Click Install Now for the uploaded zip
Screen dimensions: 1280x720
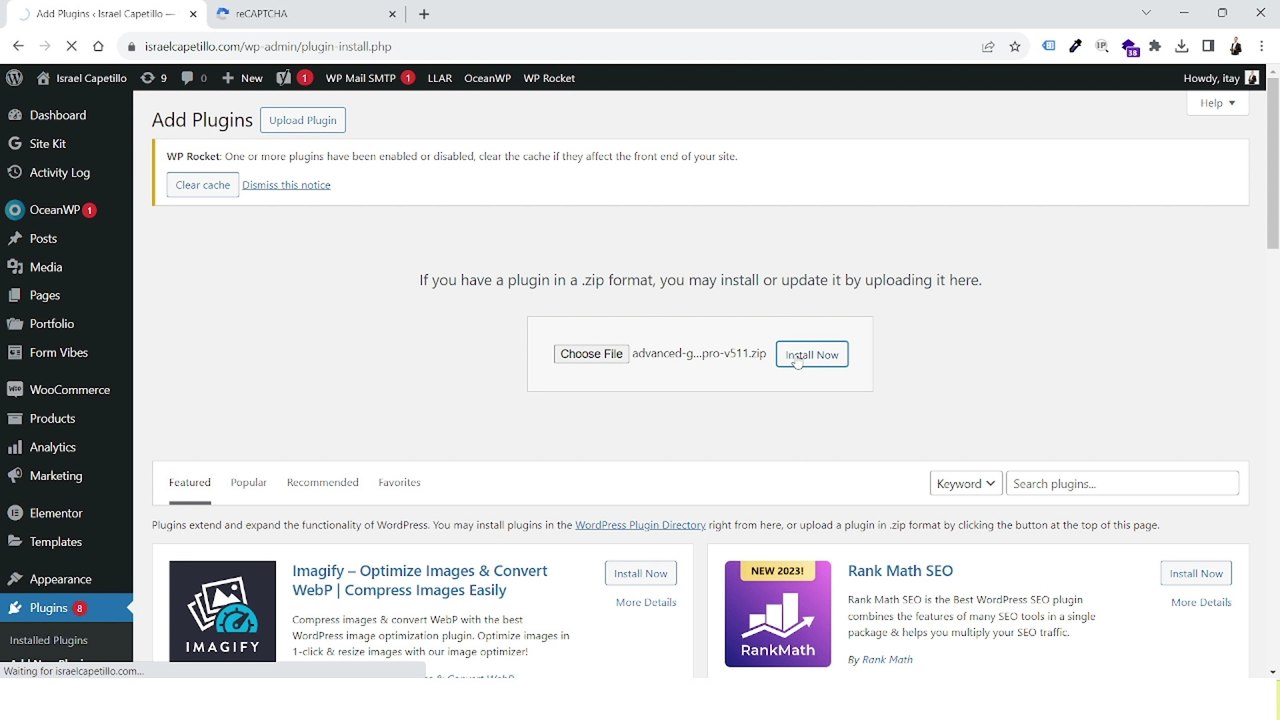point(812,355)
